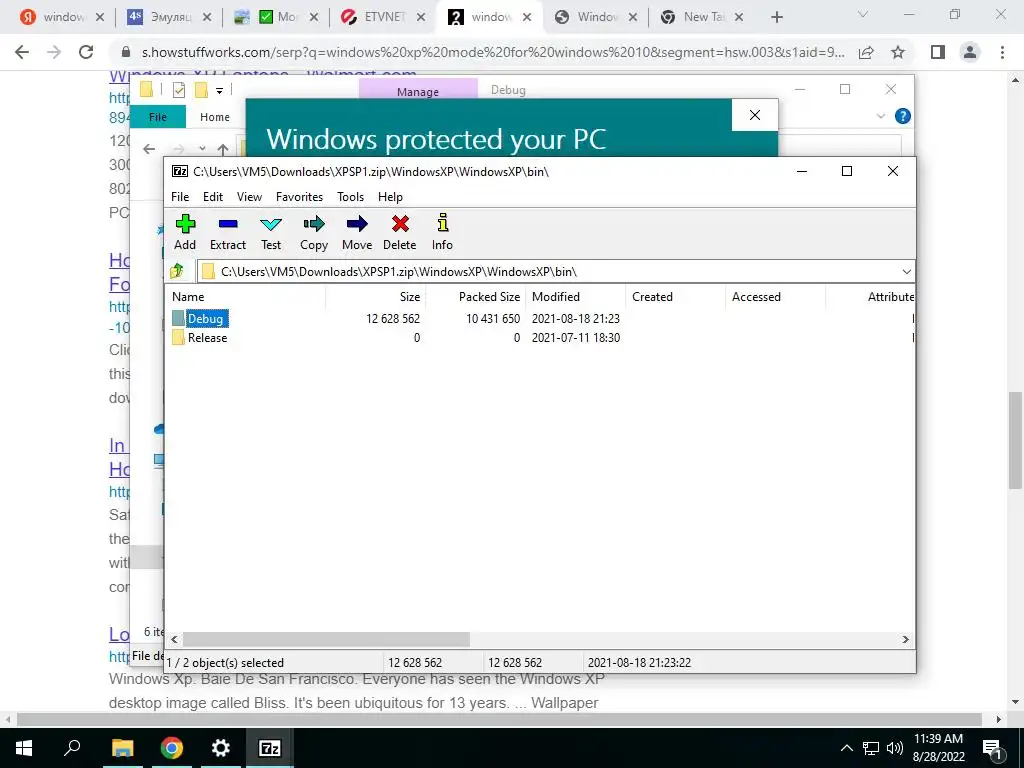Sort by Size column header
The height and width of the screenshot is (768, 1024).
click(376, 296)
